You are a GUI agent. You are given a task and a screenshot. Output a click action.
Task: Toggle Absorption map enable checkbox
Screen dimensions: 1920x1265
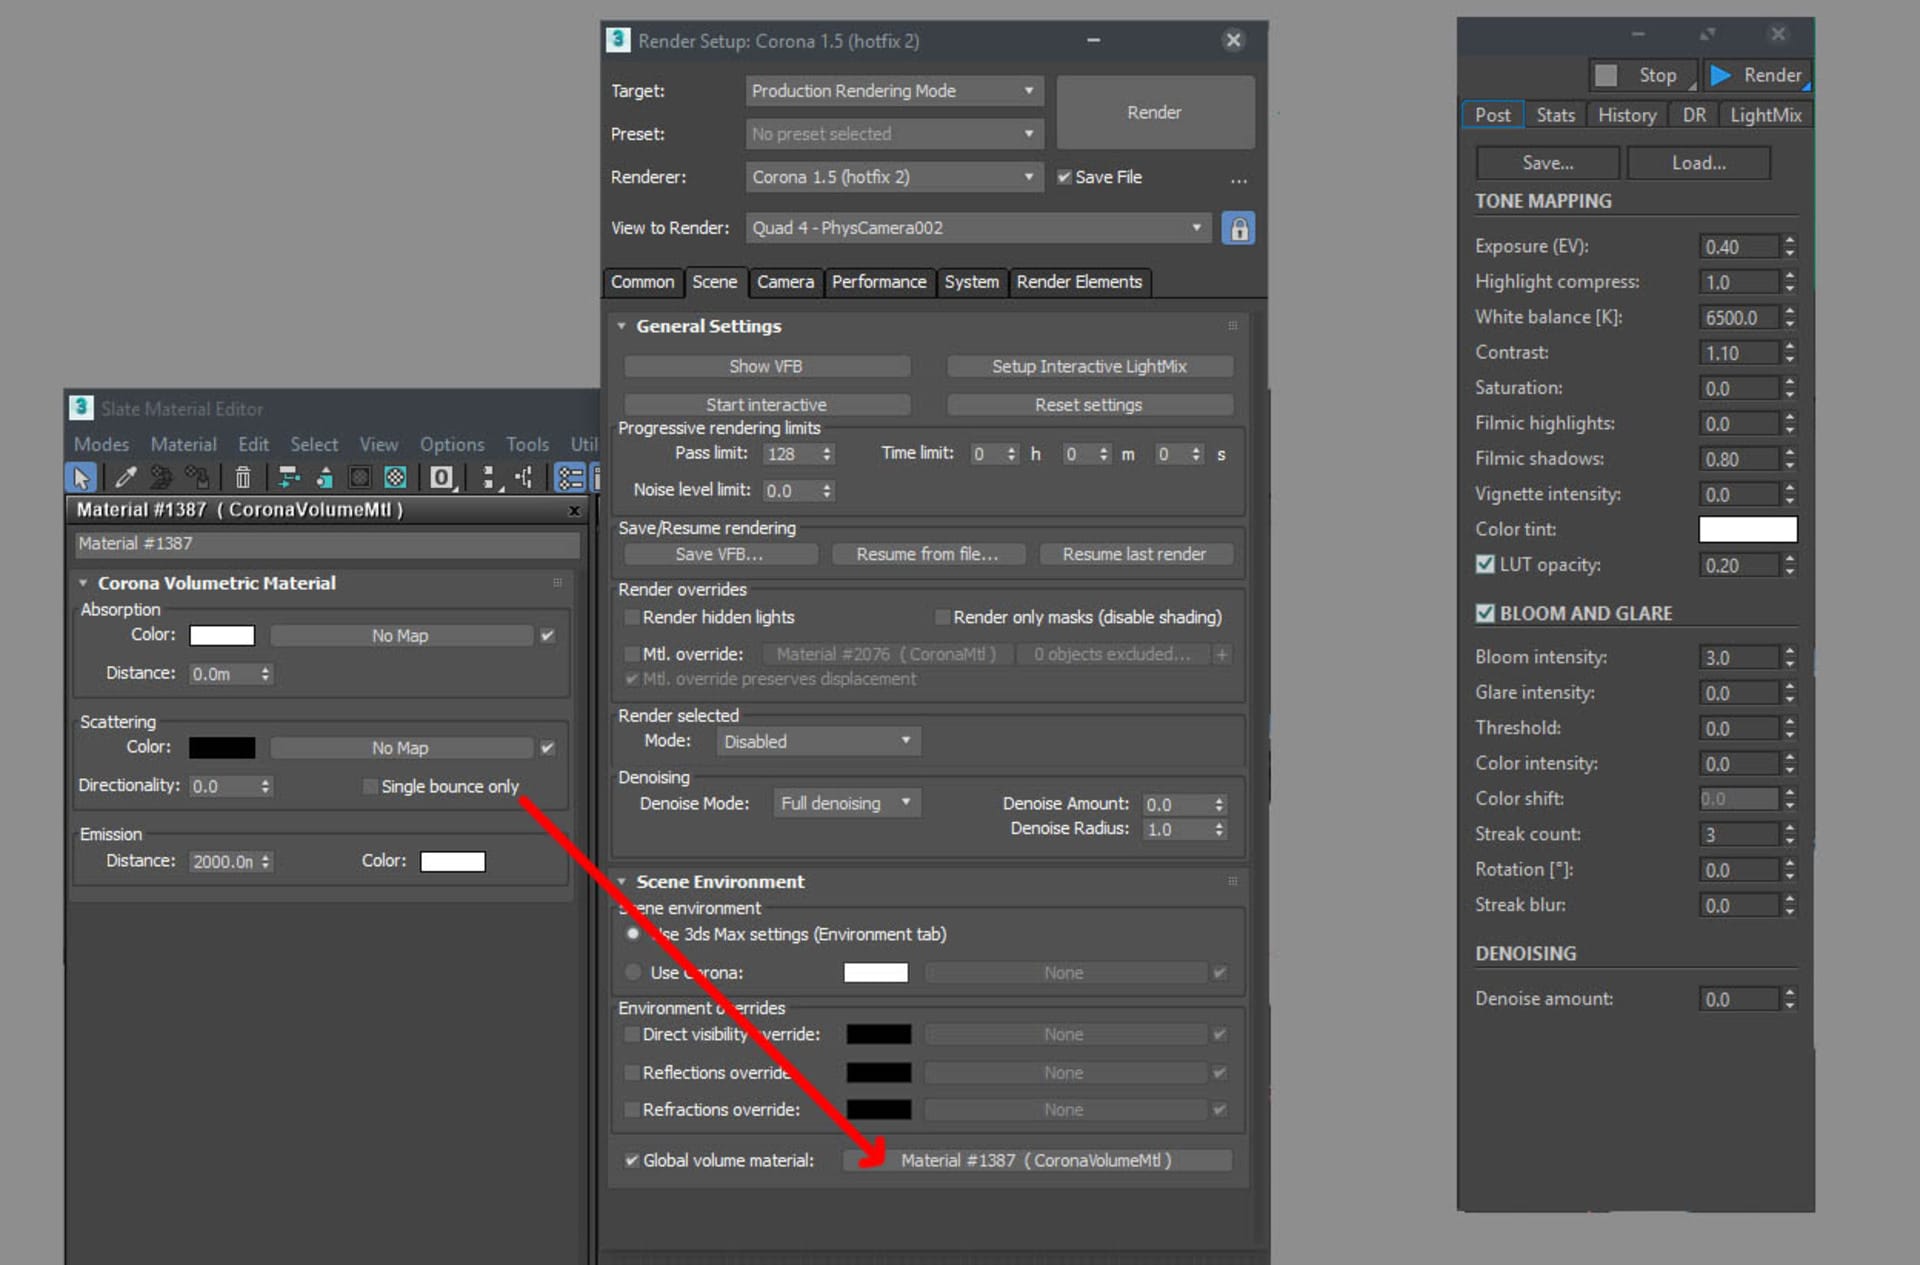click(547, 635)
